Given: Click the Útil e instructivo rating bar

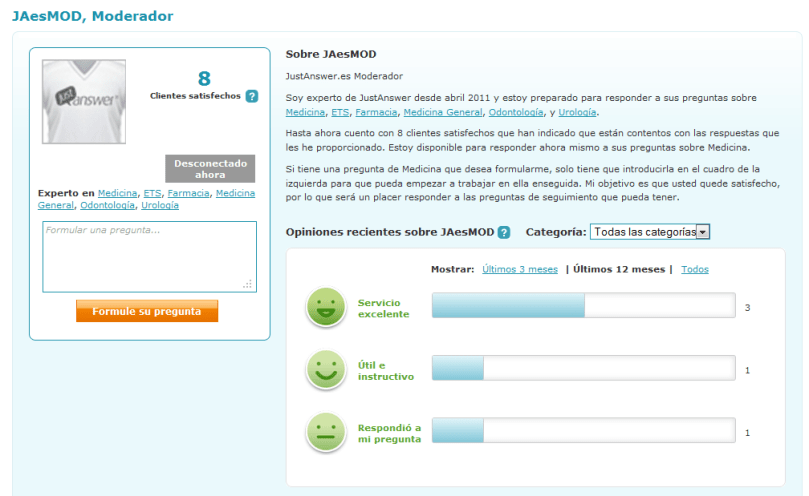Looking at the screenshot, I should (584, 367).
